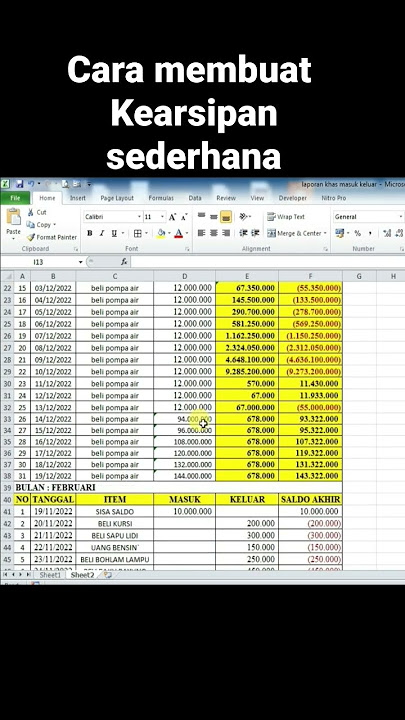This screenshot has width=405, height=720.
Task: Click Merge & Center button
Action: click(294, 233)
